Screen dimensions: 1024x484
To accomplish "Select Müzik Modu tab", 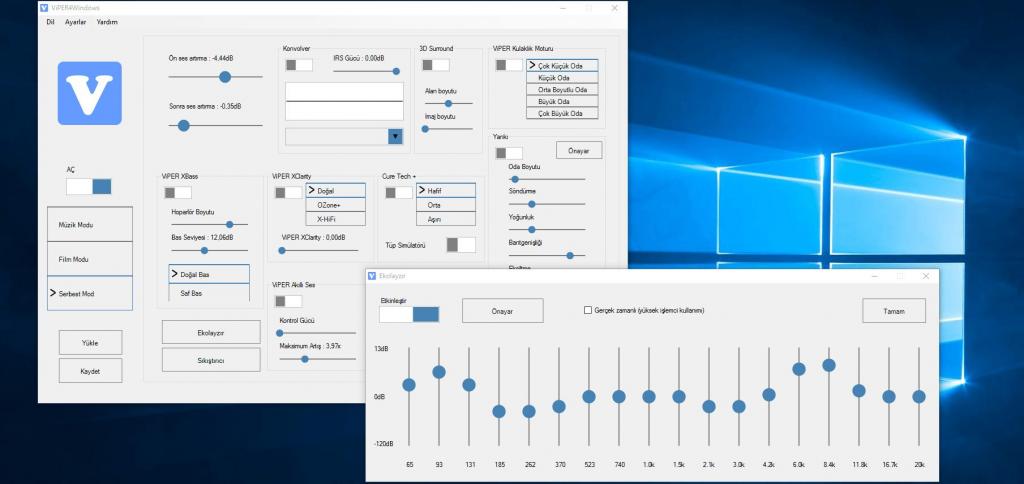I will point(90,225).
